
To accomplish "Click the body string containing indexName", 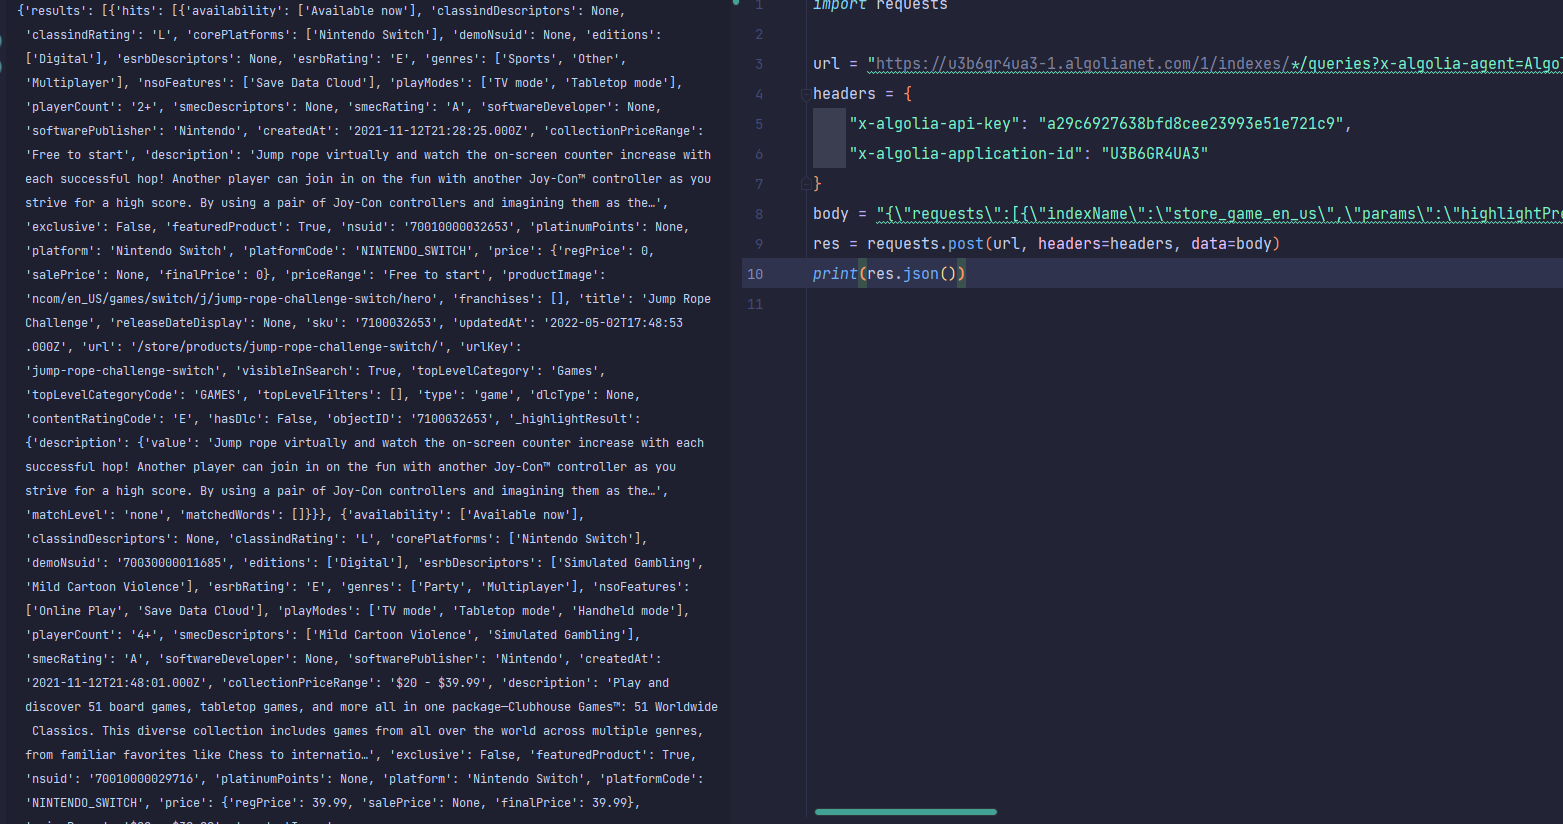I will click(x=1200, y=214).
